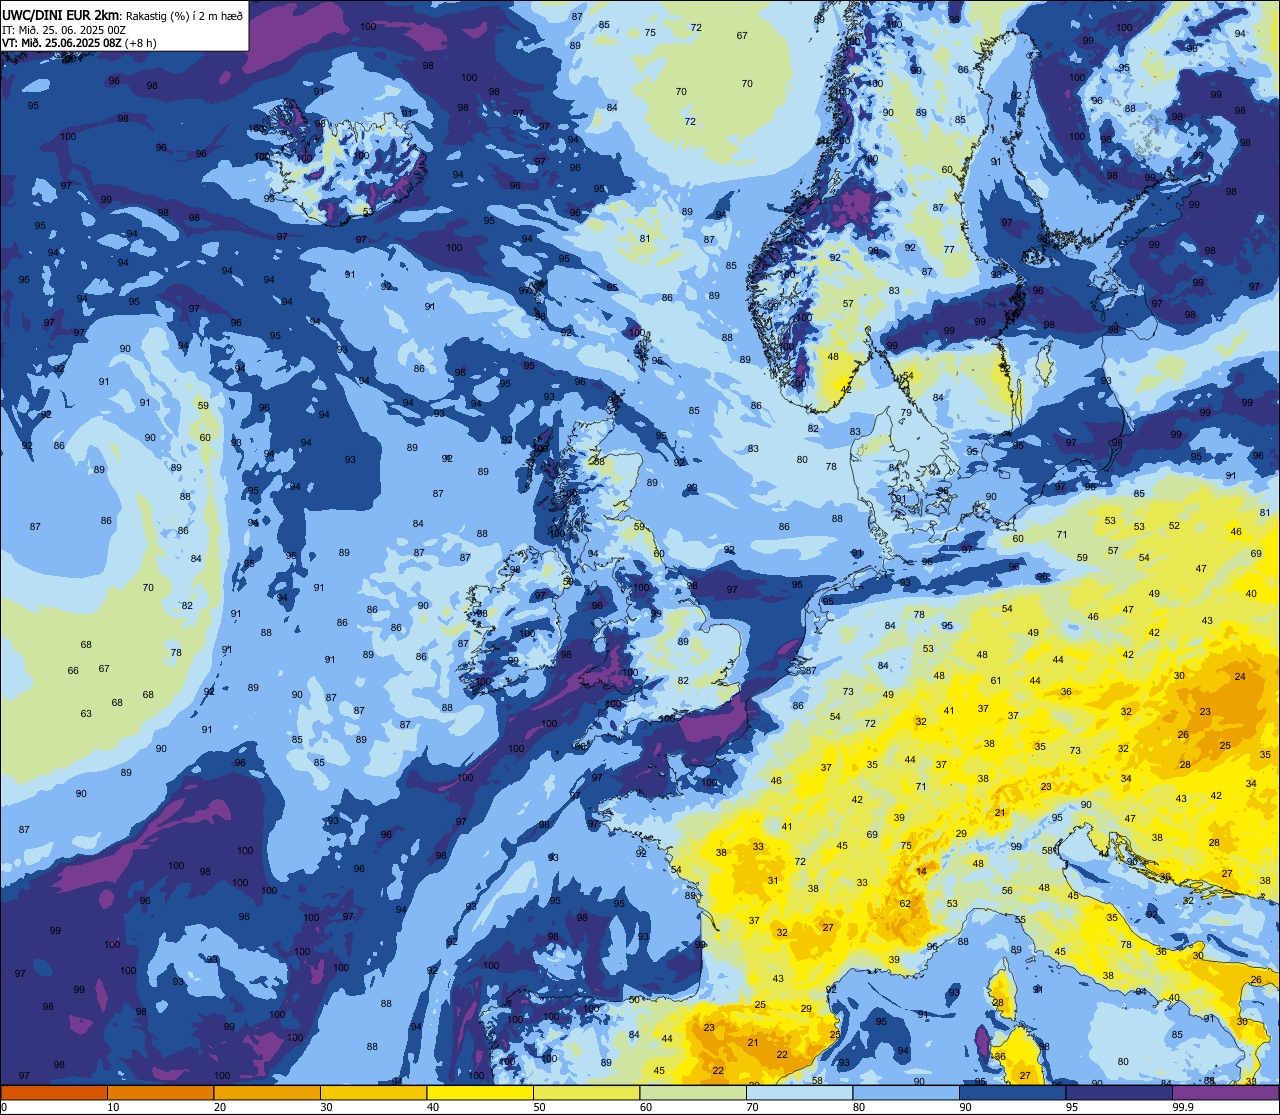Click the 20–30 light orange legend swatch
Screen dimensions: 1280x1115
[267, 1092]
